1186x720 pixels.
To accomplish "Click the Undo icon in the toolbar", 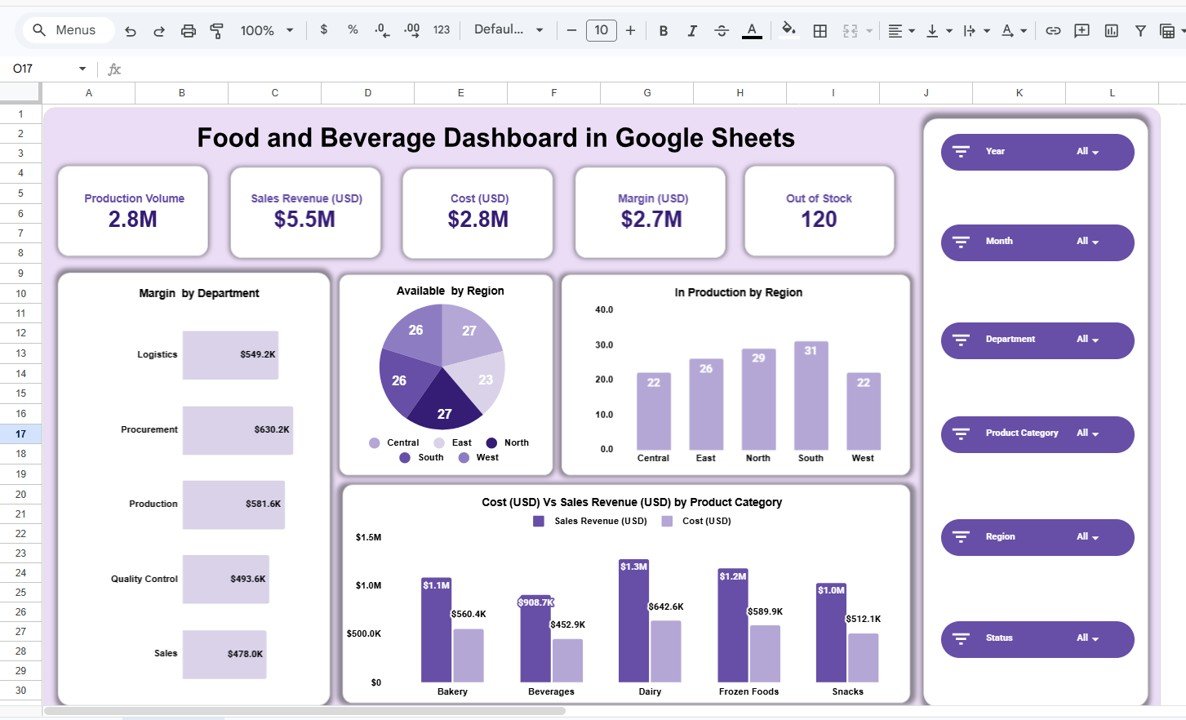I will pos(130,30).
